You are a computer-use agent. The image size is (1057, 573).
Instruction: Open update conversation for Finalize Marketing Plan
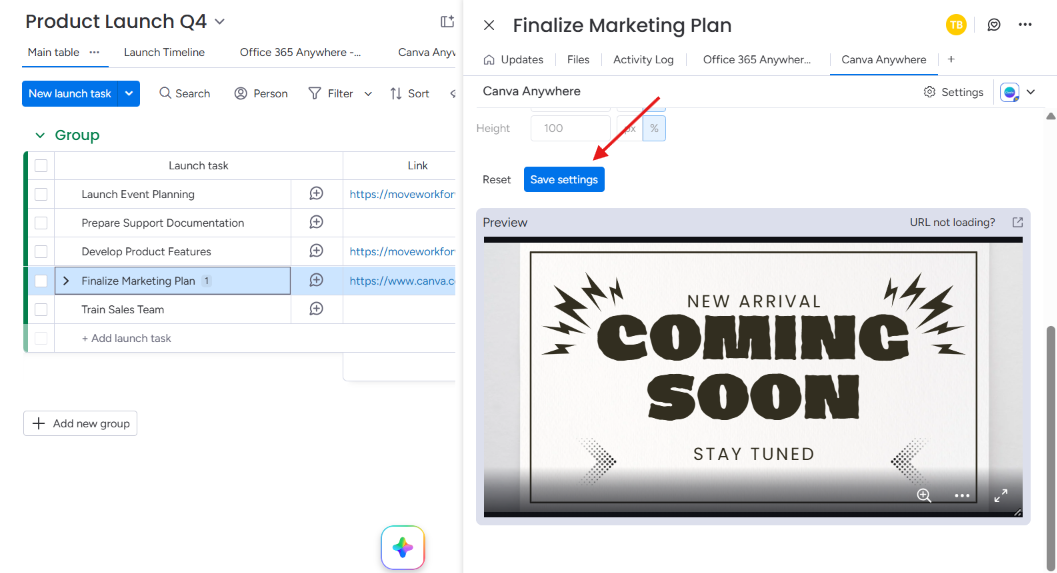pos(316,280)
